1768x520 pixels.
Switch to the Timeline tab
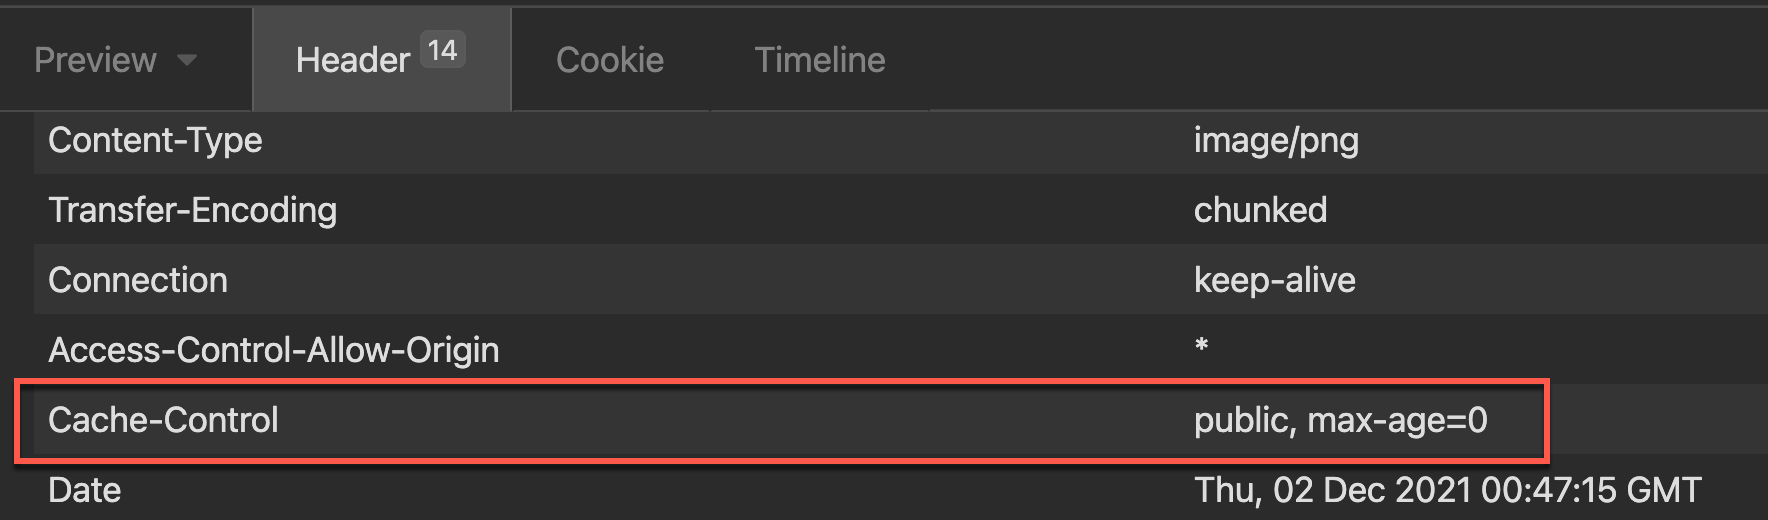820,60
